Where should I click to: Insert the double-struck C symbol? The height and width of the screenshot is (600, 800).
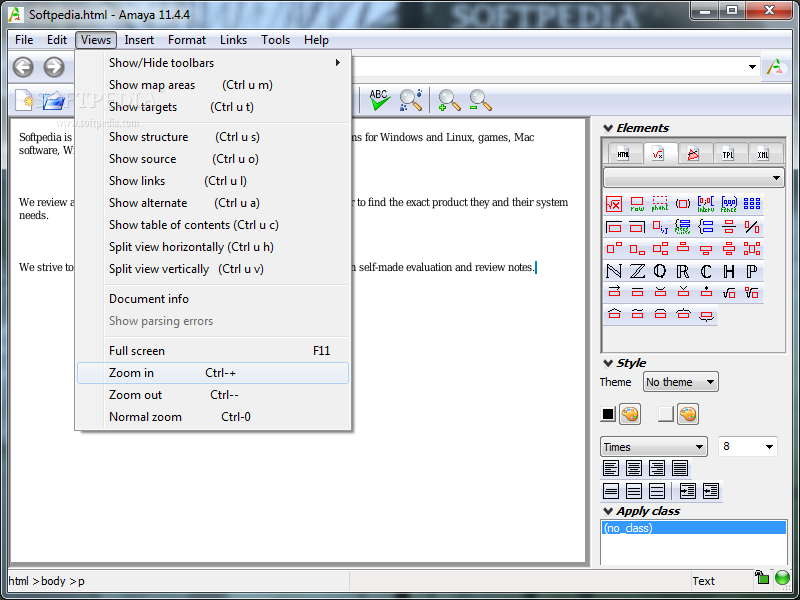click(x=706, y=271)
